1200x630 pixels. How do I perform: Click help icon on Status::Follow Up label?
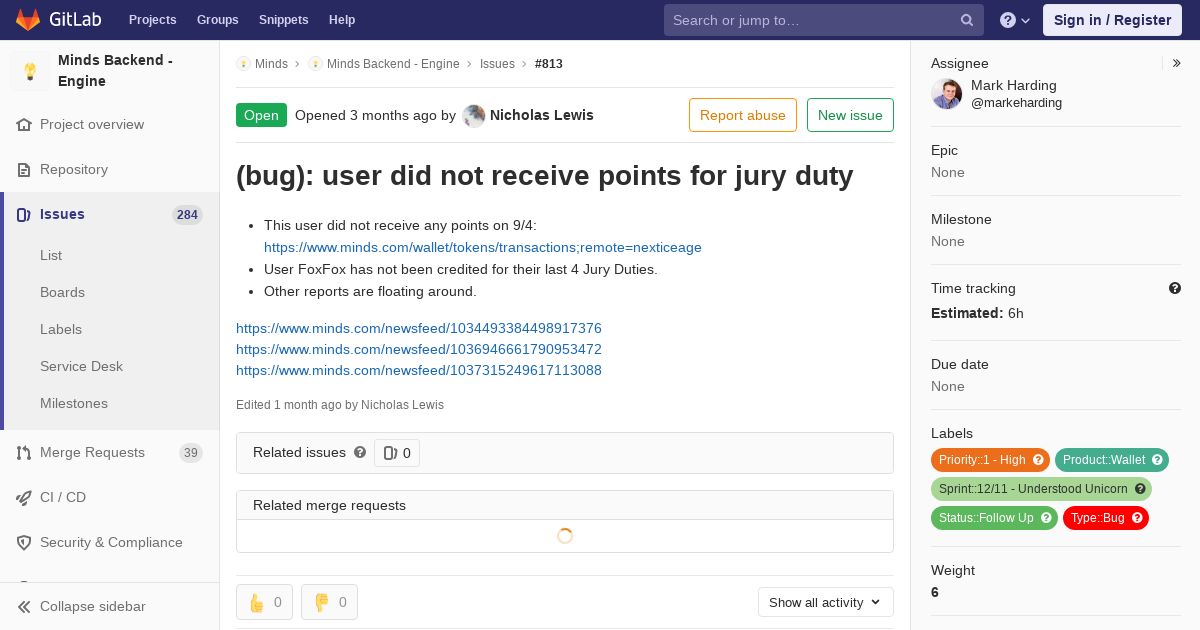coord(1046,518)
